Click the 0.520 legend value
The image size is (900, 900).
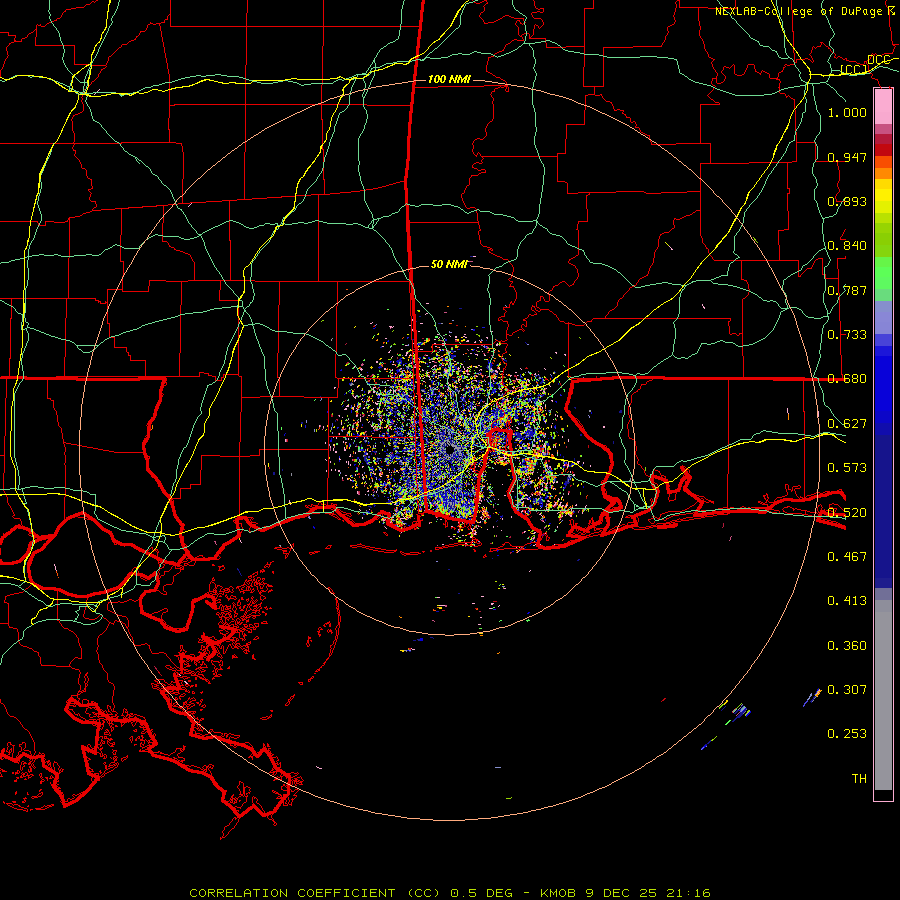tap(847, 512)
